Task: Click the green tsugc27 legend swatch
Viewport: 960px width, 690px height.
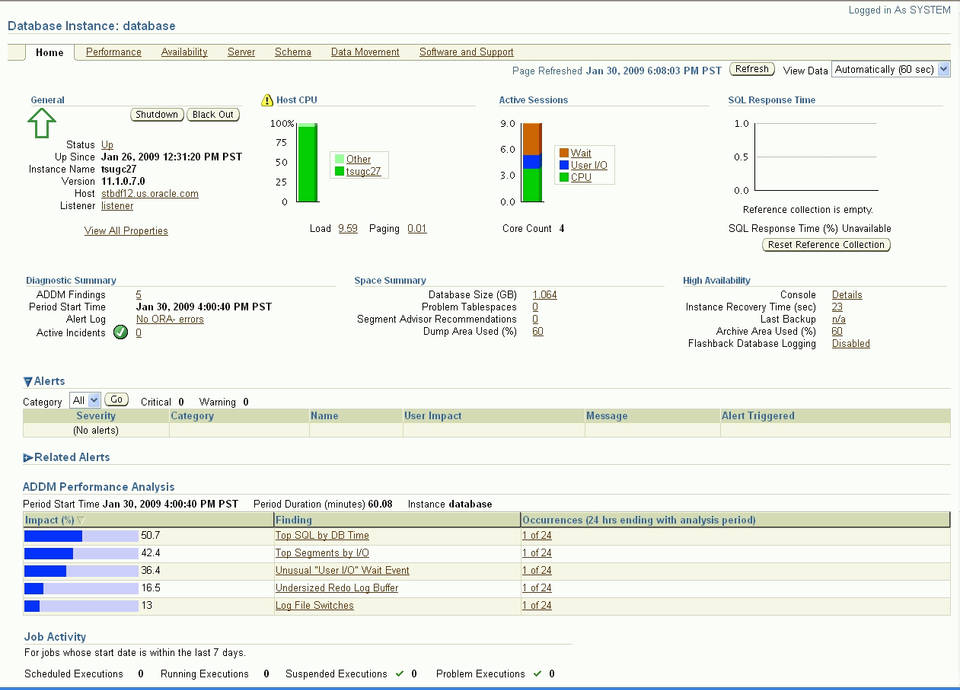Action: tap(340, 170)
